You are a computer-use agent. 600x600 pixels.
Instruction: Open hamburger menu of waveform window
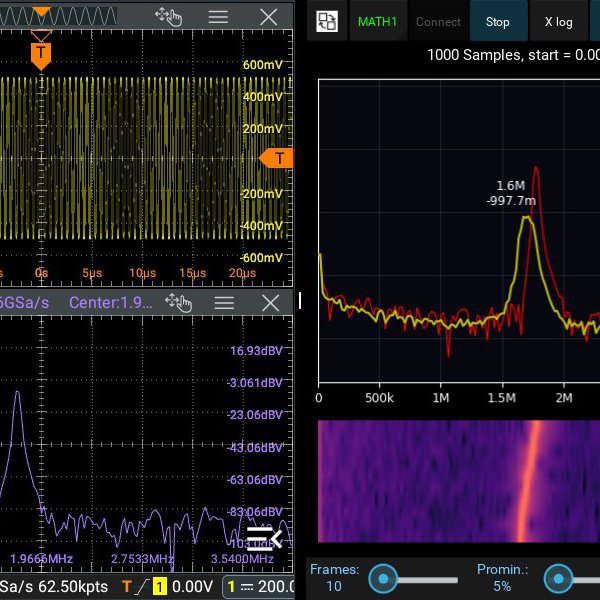(x=218, y=17)
